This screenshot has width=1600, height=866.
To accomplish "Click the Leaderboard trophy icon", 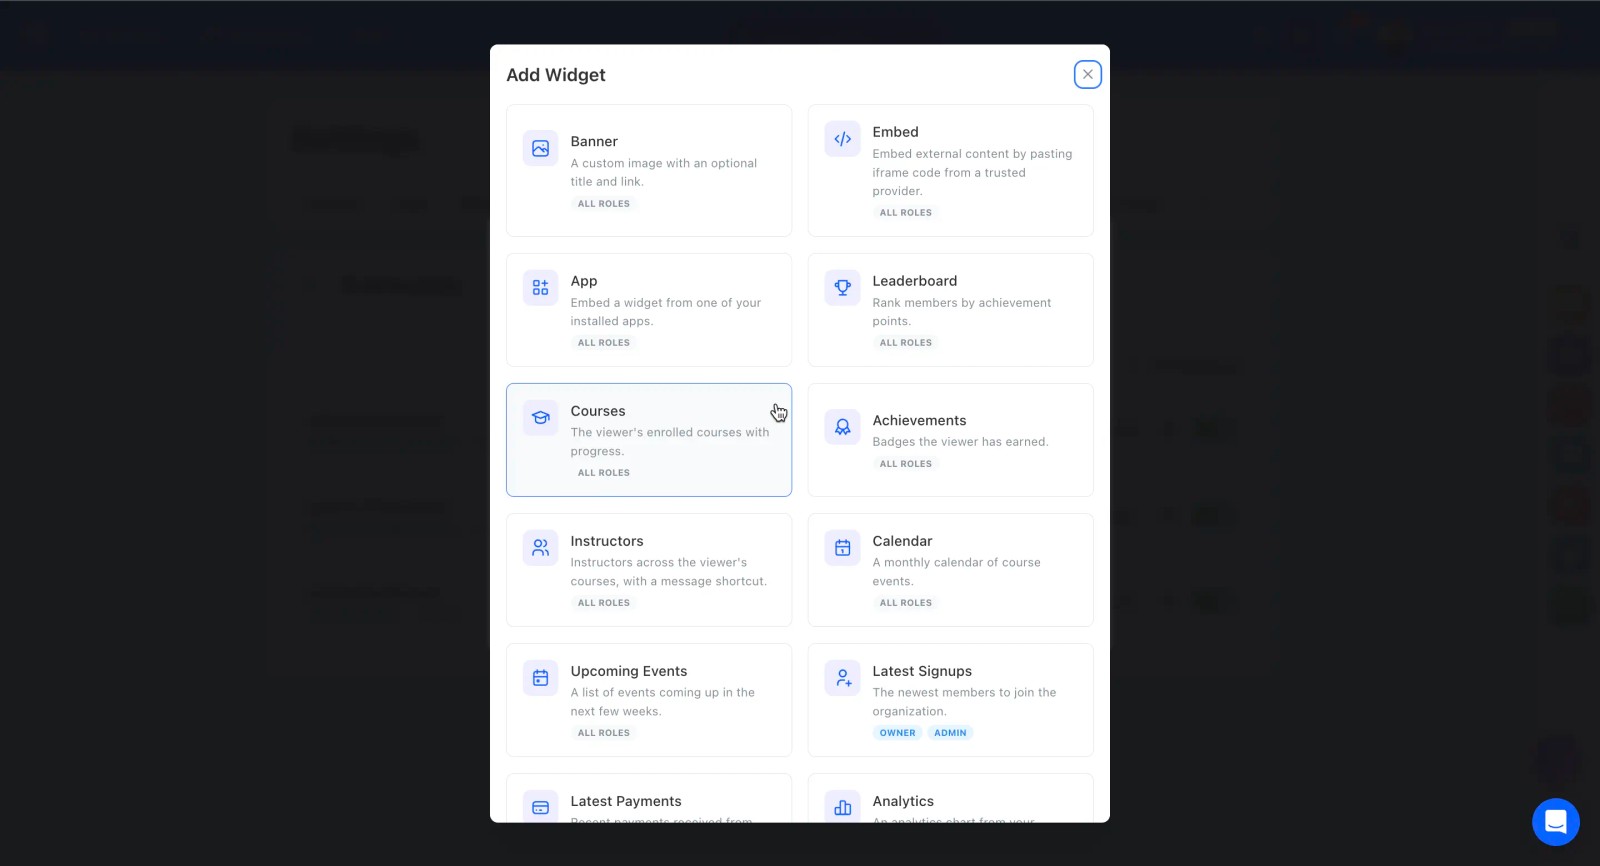I will [x=842, y=288].
